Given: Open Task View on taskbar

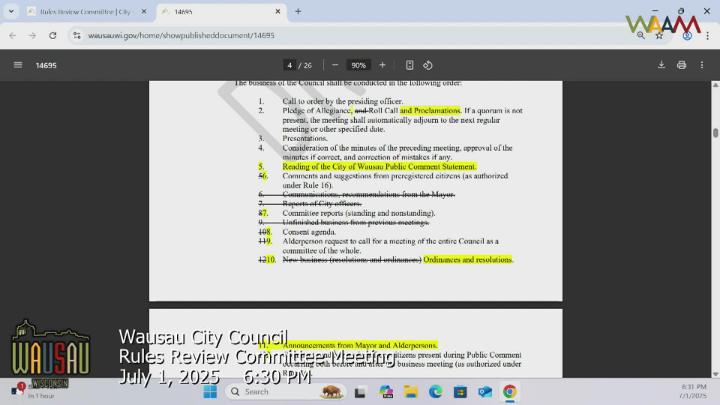Looking at the screenshot, I should (360, 392).
